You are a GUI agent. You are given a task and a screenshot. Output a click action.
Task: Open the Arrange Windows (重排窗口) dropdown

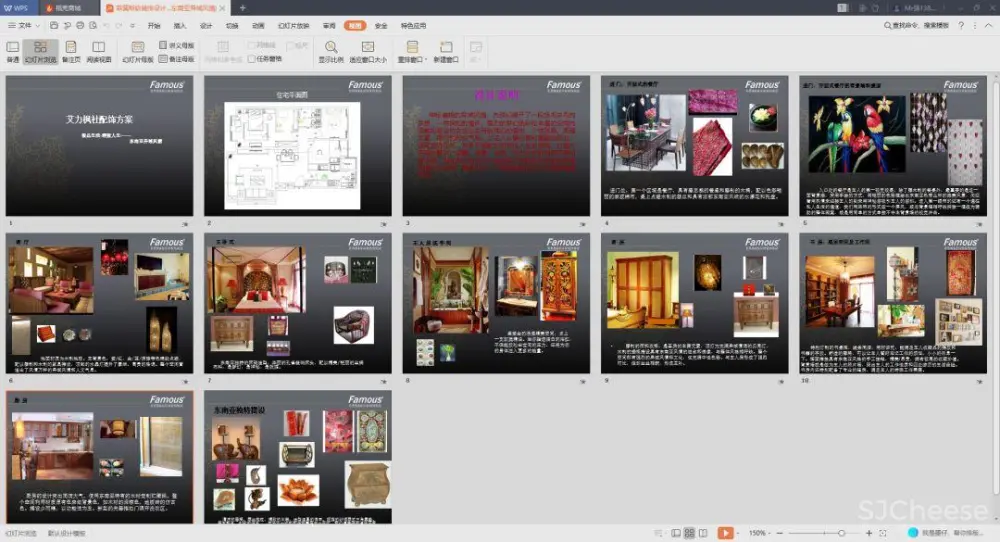412,47
